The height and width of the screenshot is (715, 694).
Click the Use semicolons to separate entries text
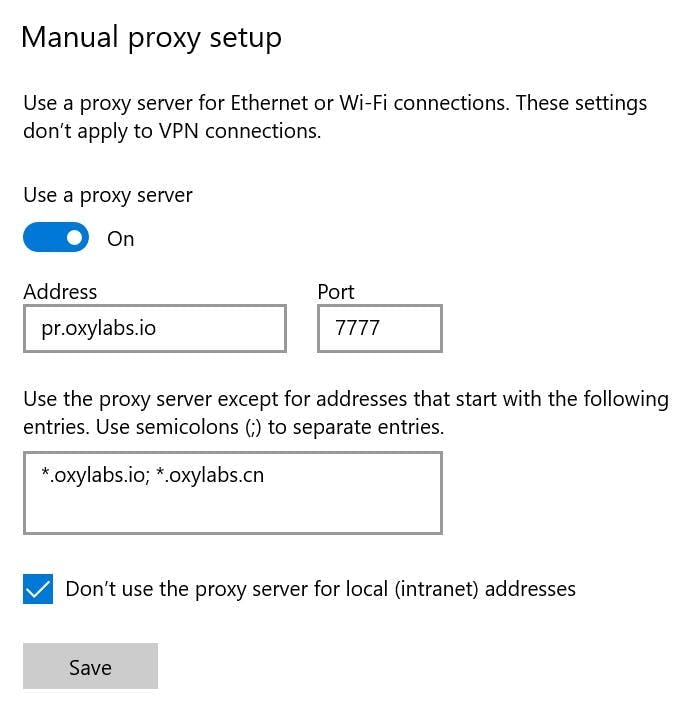(270, 428)
